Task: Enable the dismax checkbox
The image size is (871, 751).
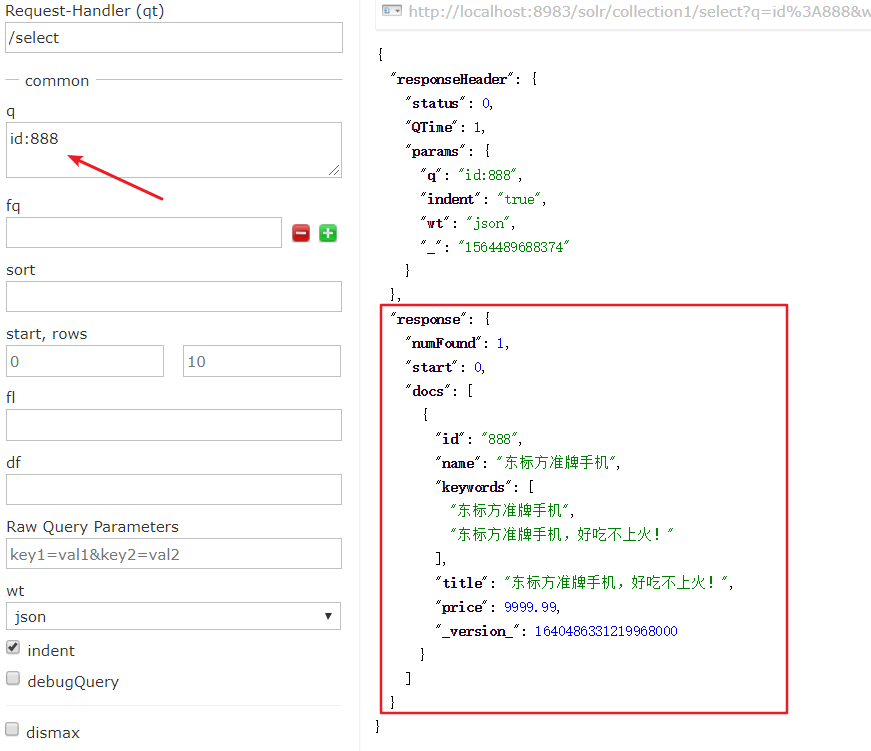Action: click(12, 729)
